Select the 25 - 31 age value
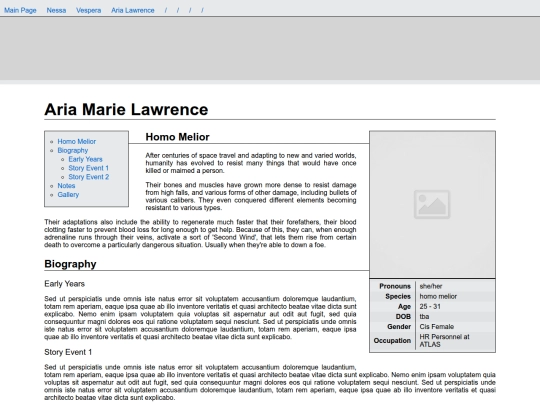The width and height of the screenshot is (540, 405). tap(430, 307)
